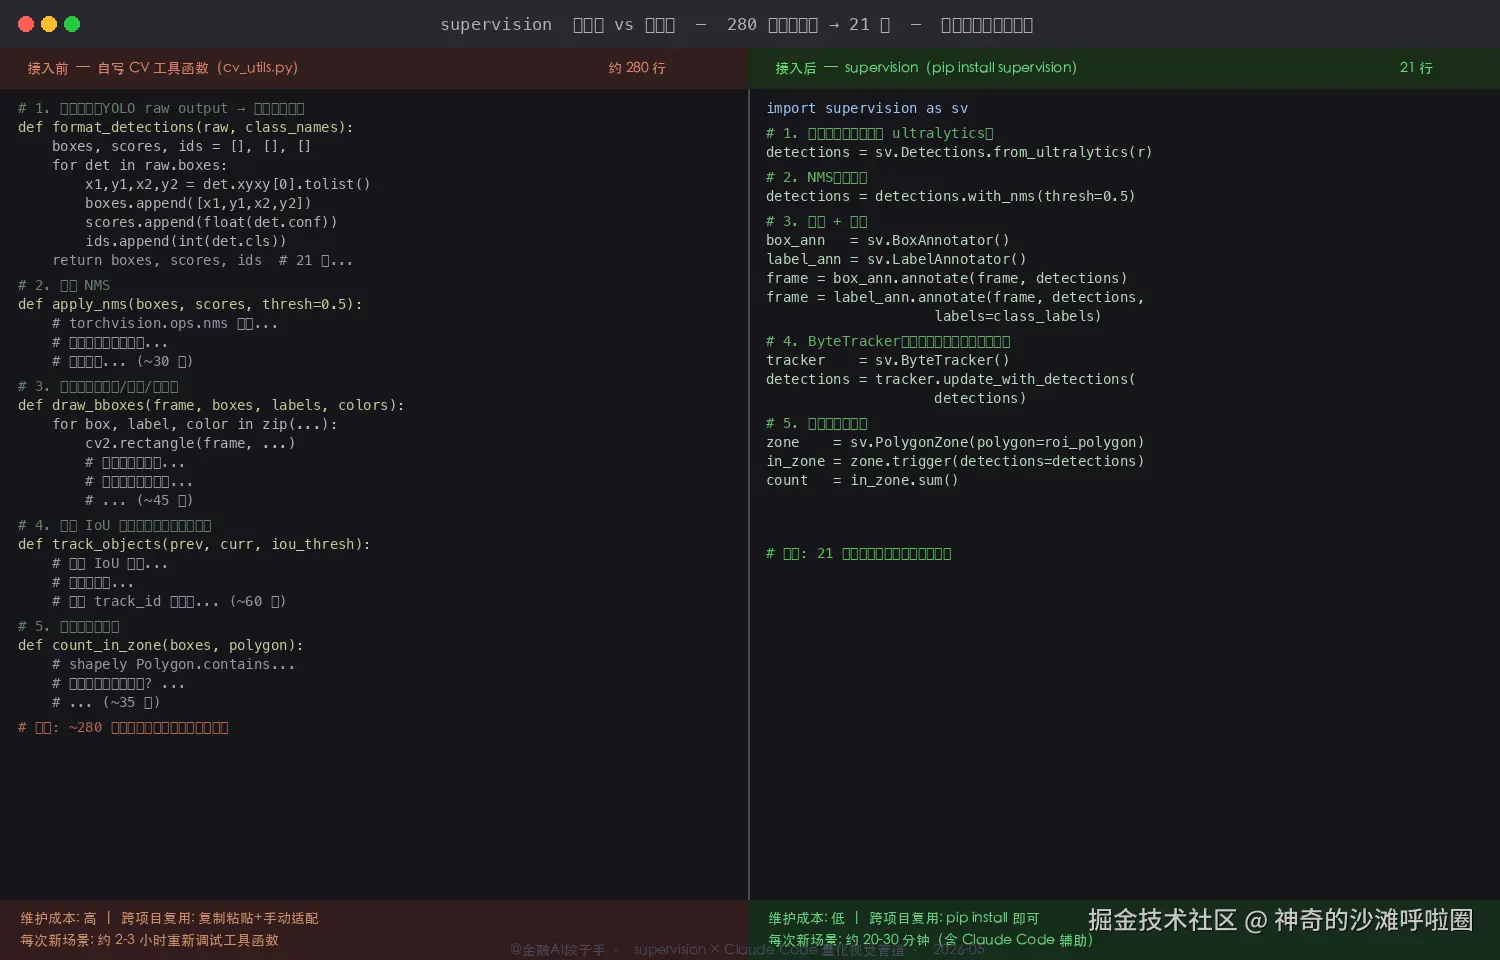Click the 'return boxes, scores, ids' line
This screenshot has width=1500, height=960.
[203, 260]
